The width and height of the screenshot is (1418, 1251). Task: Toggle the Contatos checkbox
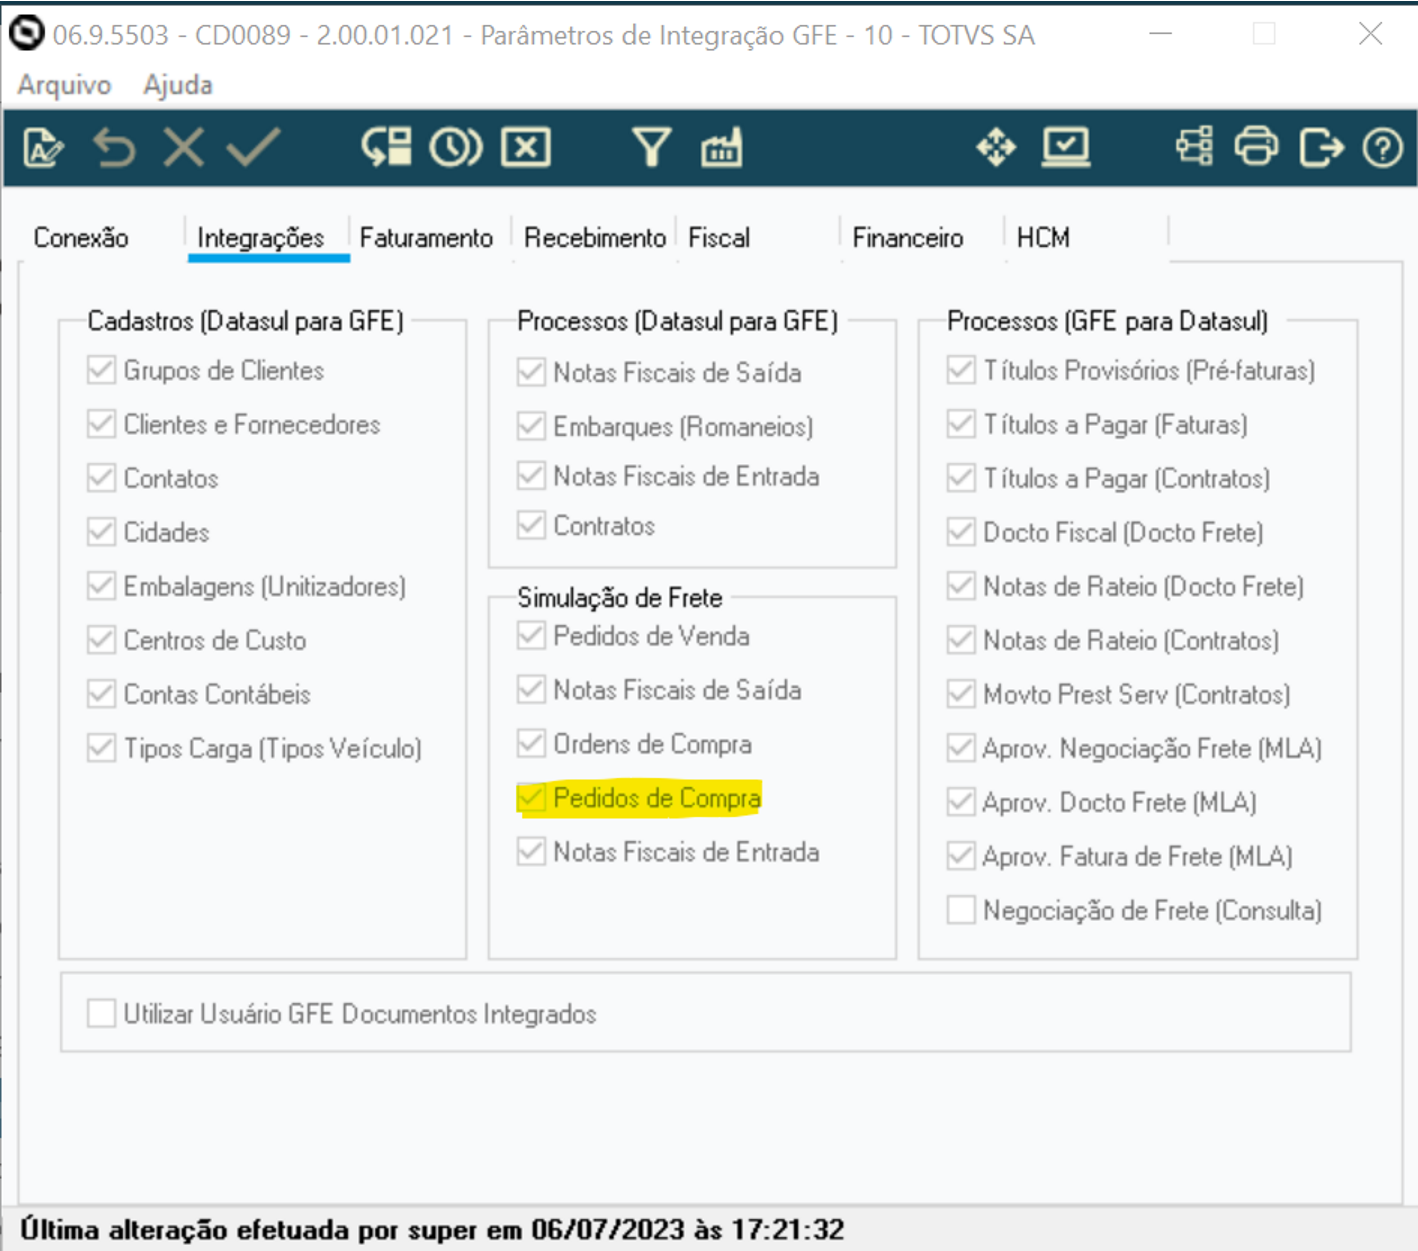click(101, 478)
